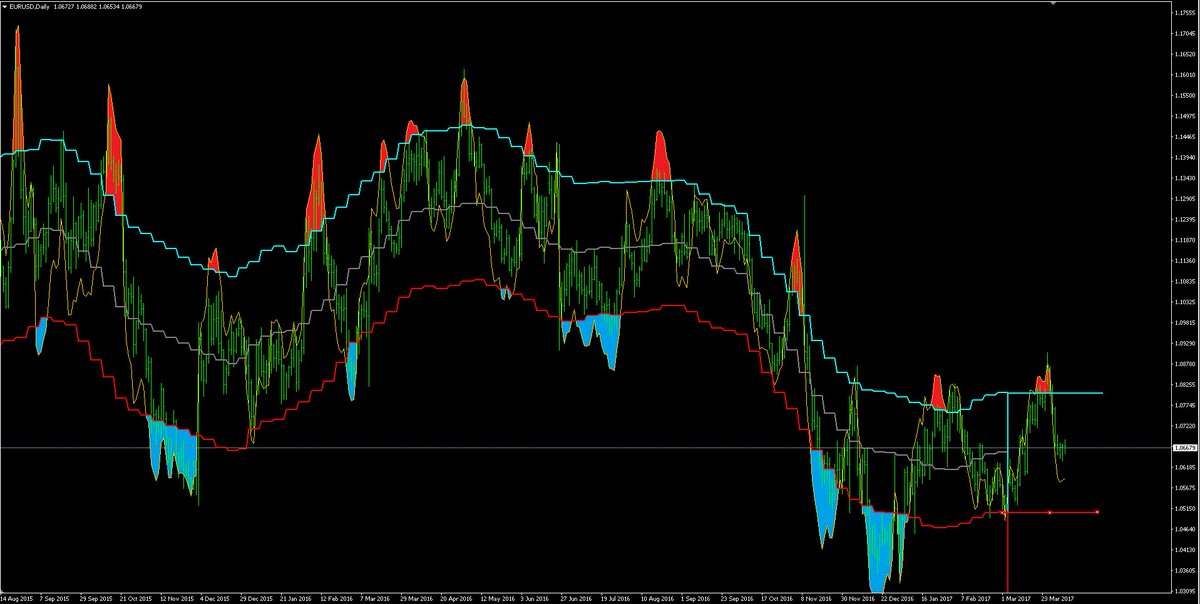Screen dimensions: 1200x604
Task: Click the 21 Jan 2016 date label
Action: click(297, 598)
